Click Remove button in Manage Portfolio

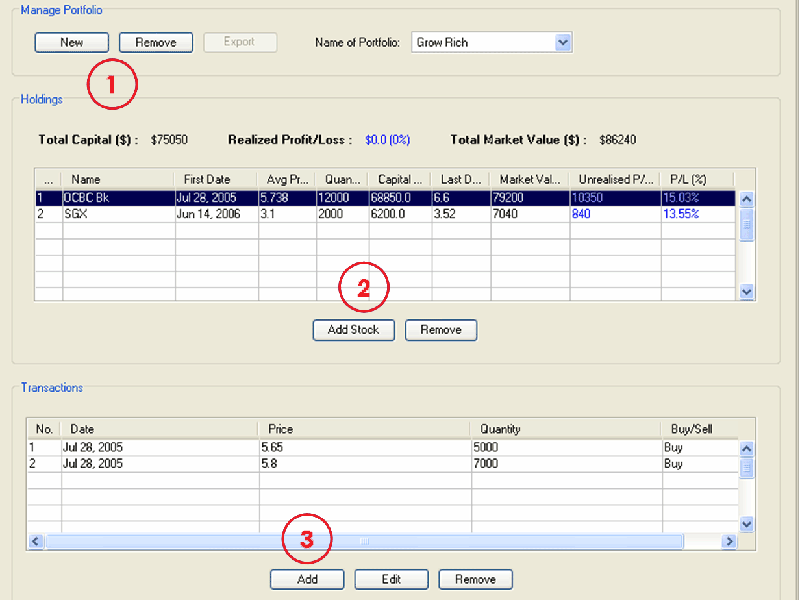pyautogui.click(x=155, y=42)
